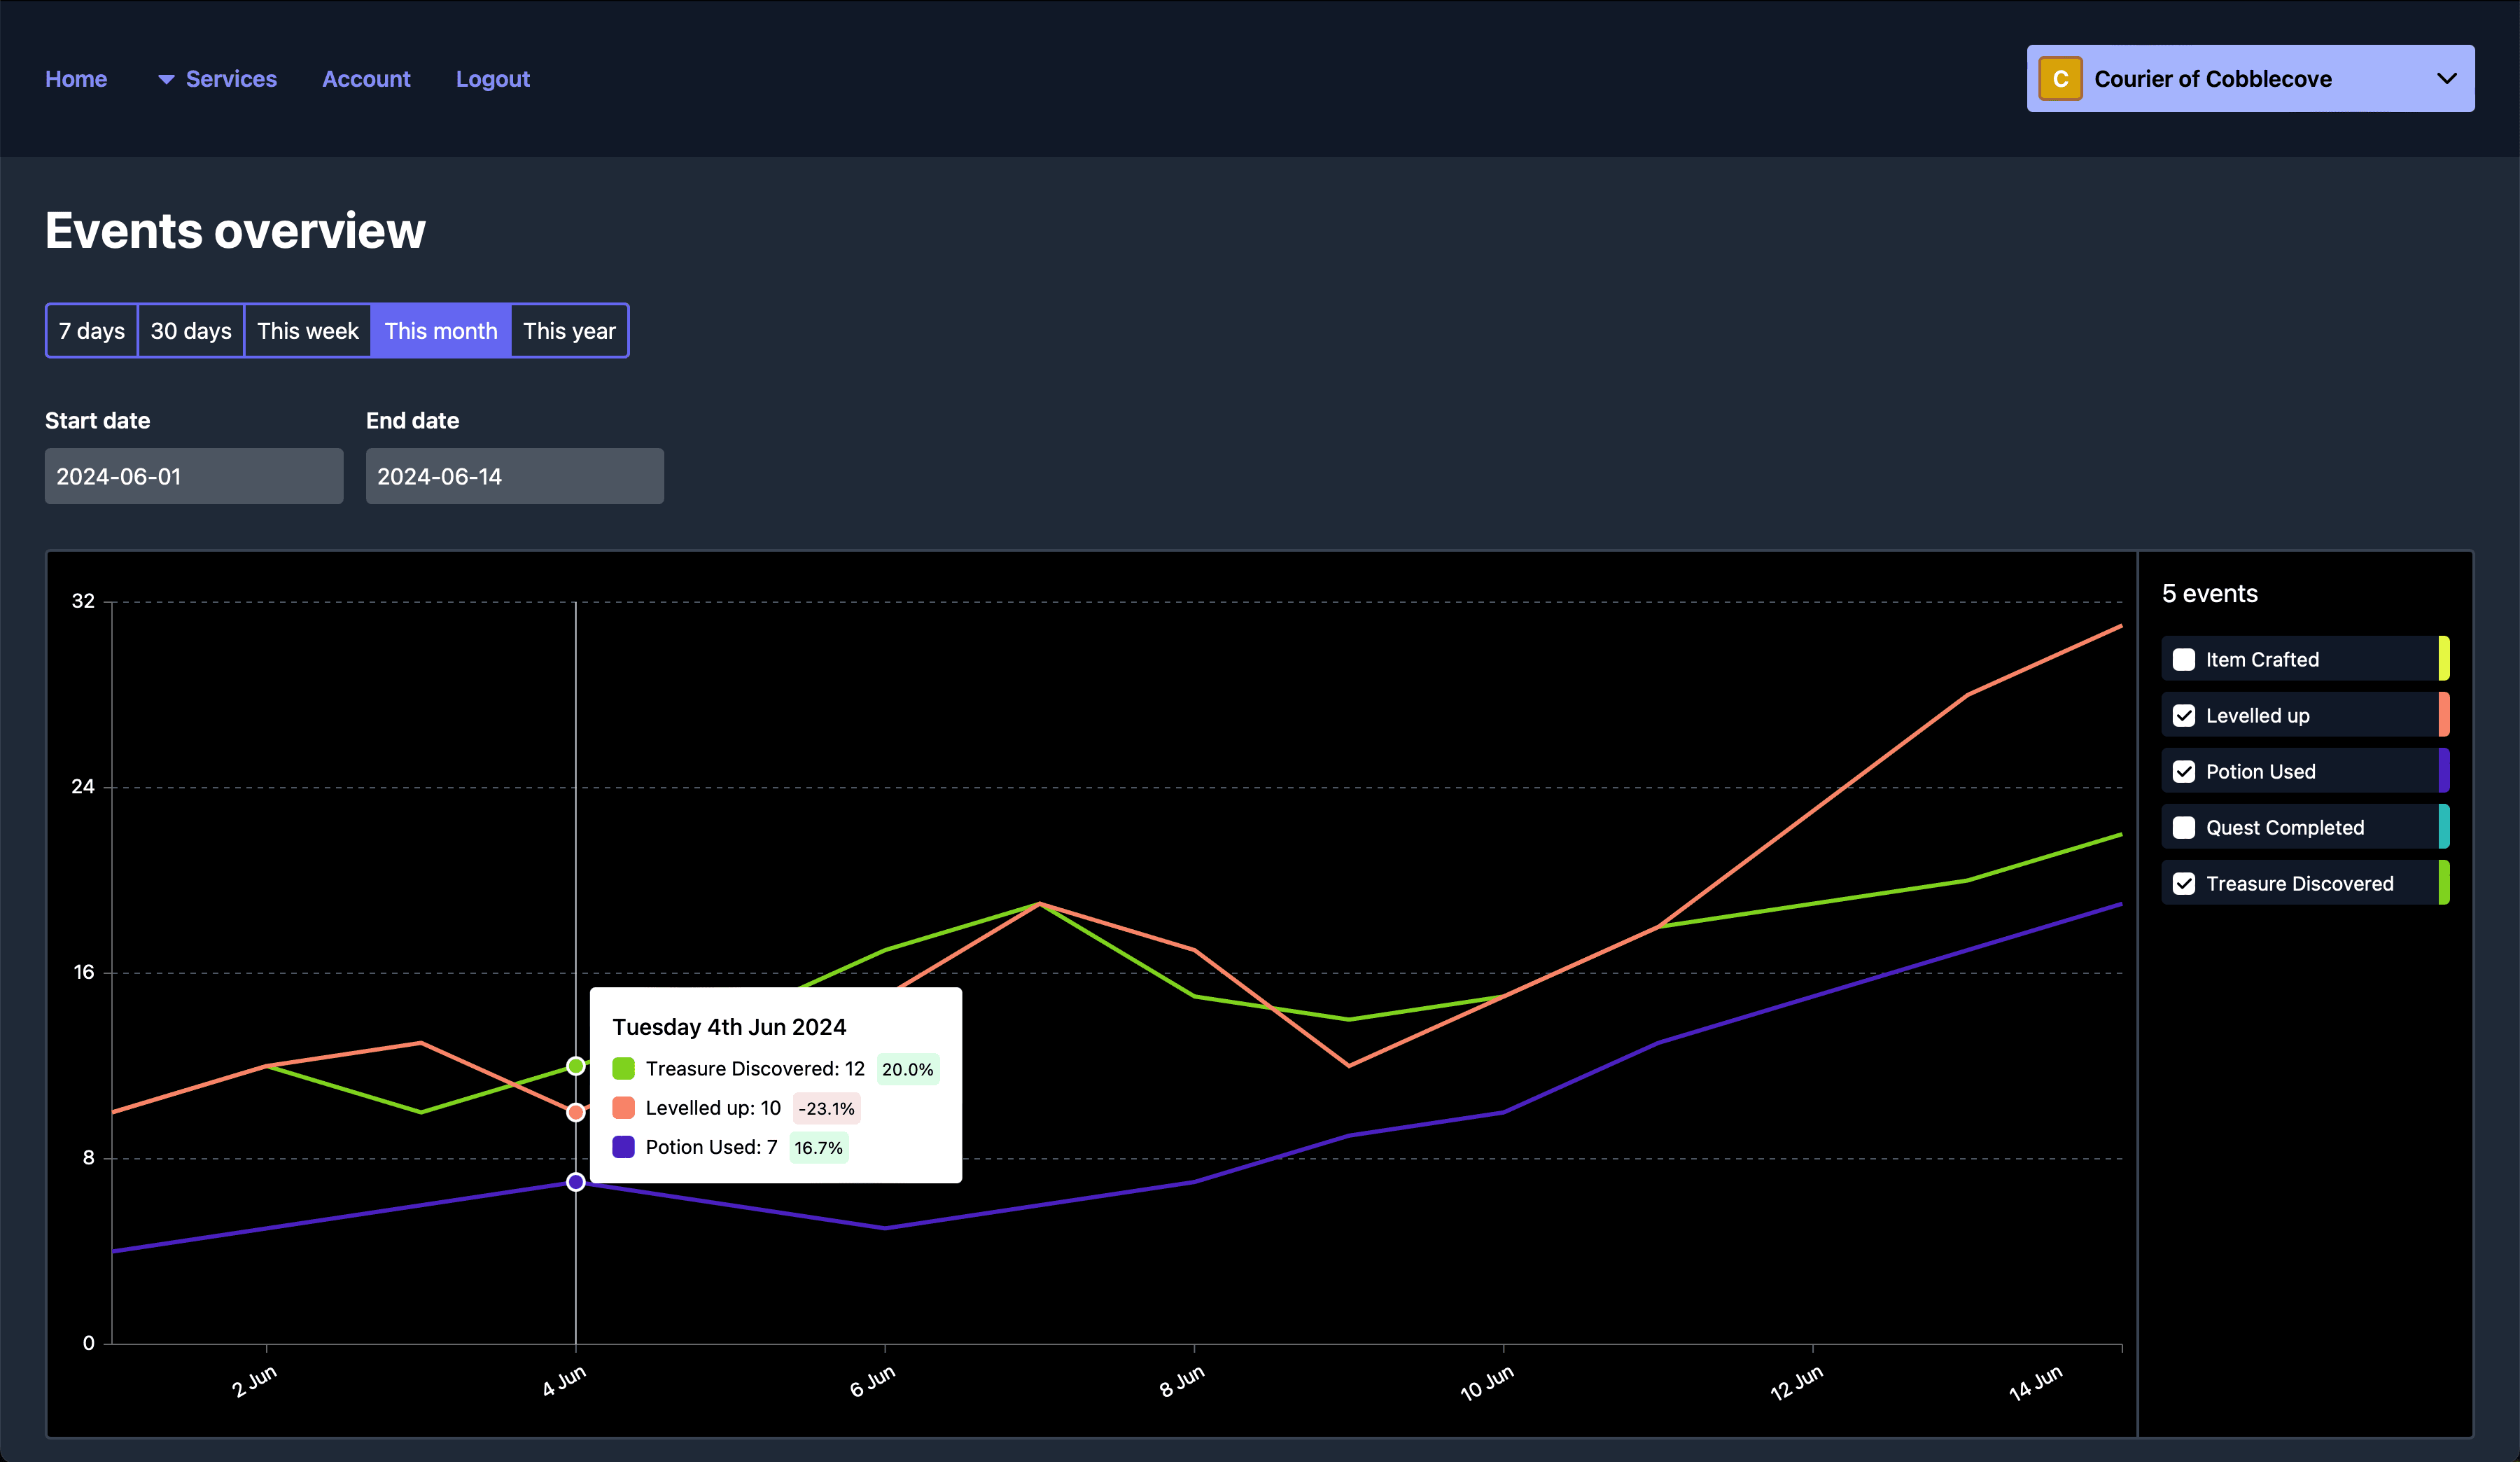The height and width of the screenshot is (1462, 2520).
Task: Click the orange data point on 4 Jun
Action: coord(575,1111)
